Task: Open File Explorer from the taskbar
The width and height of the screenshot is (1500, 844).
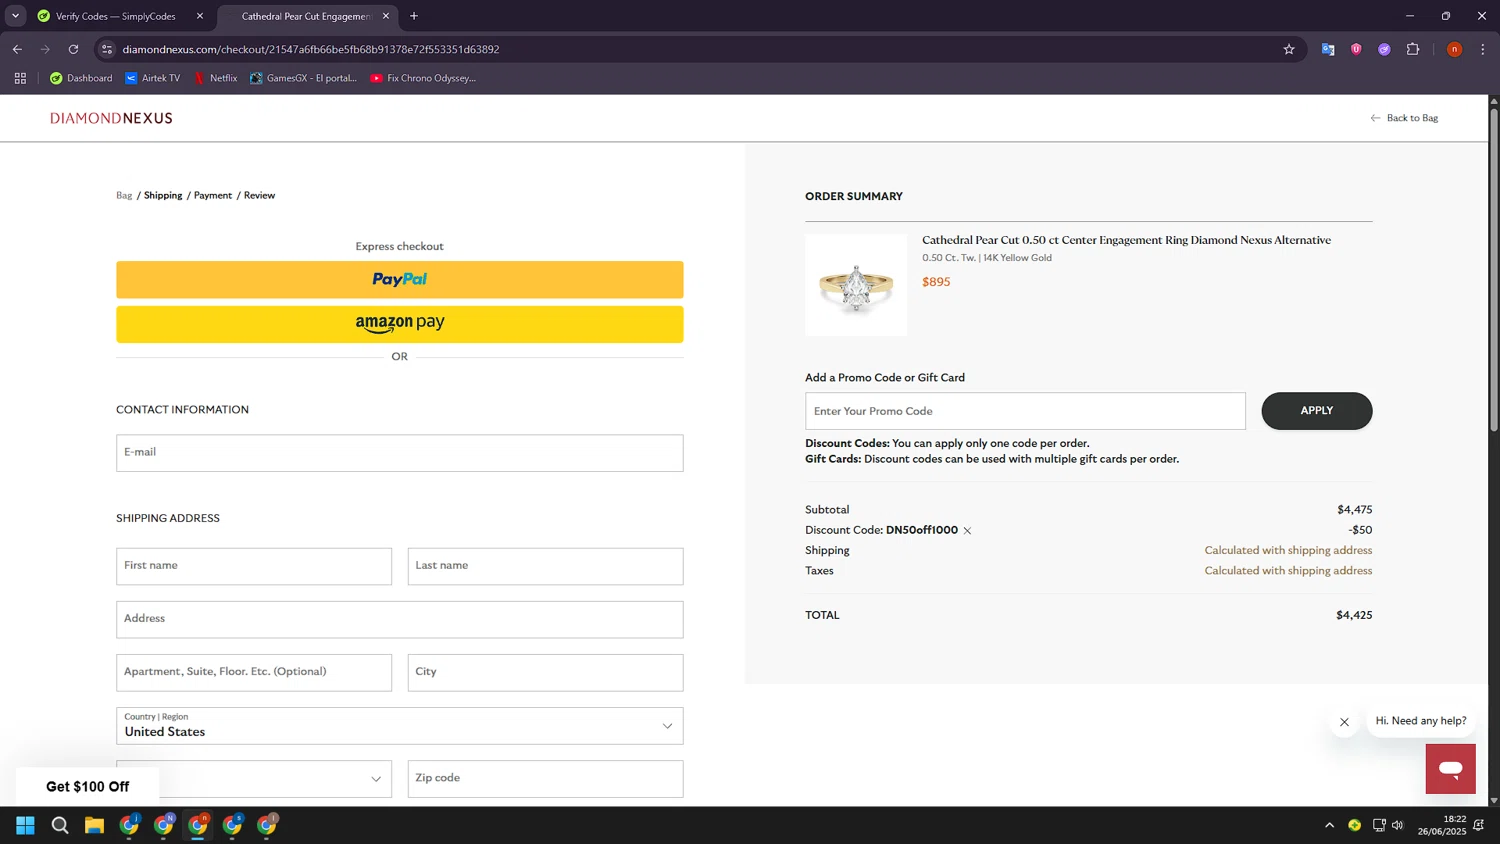Action: point(94,825)
